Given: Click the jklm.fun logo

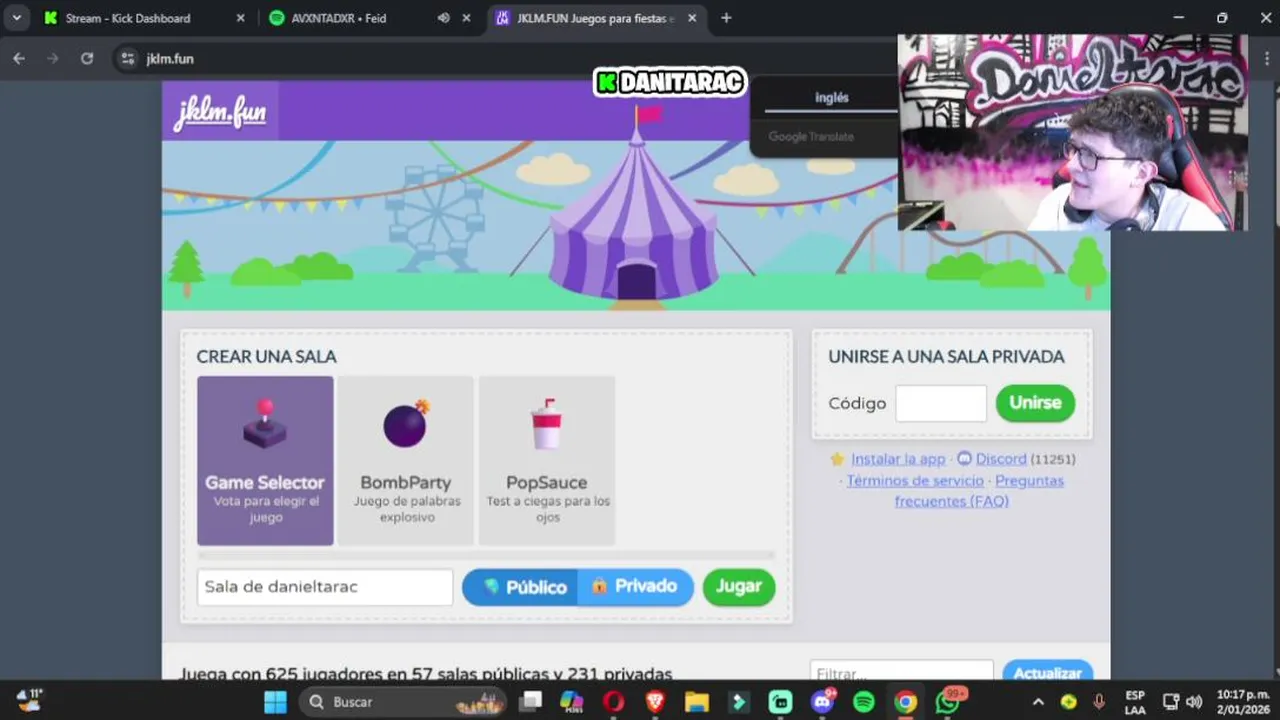Looking at the screenshot, I should coord(220,112).
